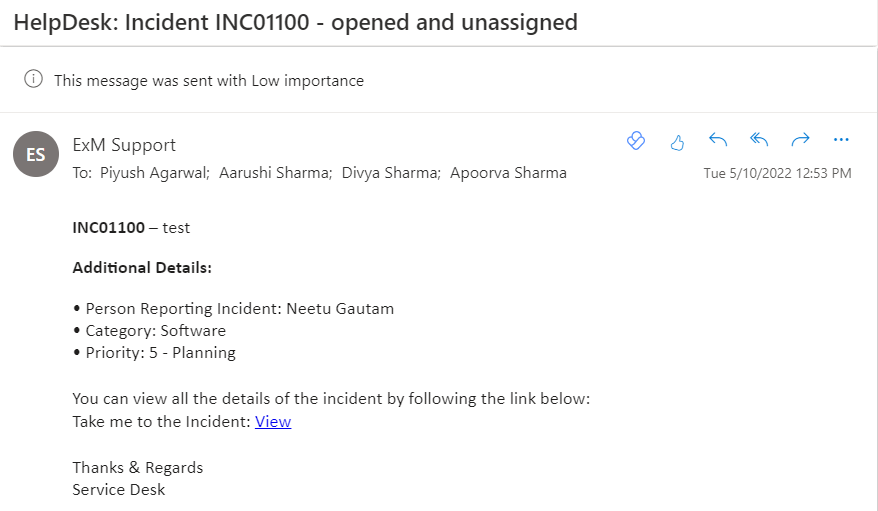Forward this email using the arrow icon
The image size is (878, 511).
(800, 139)
